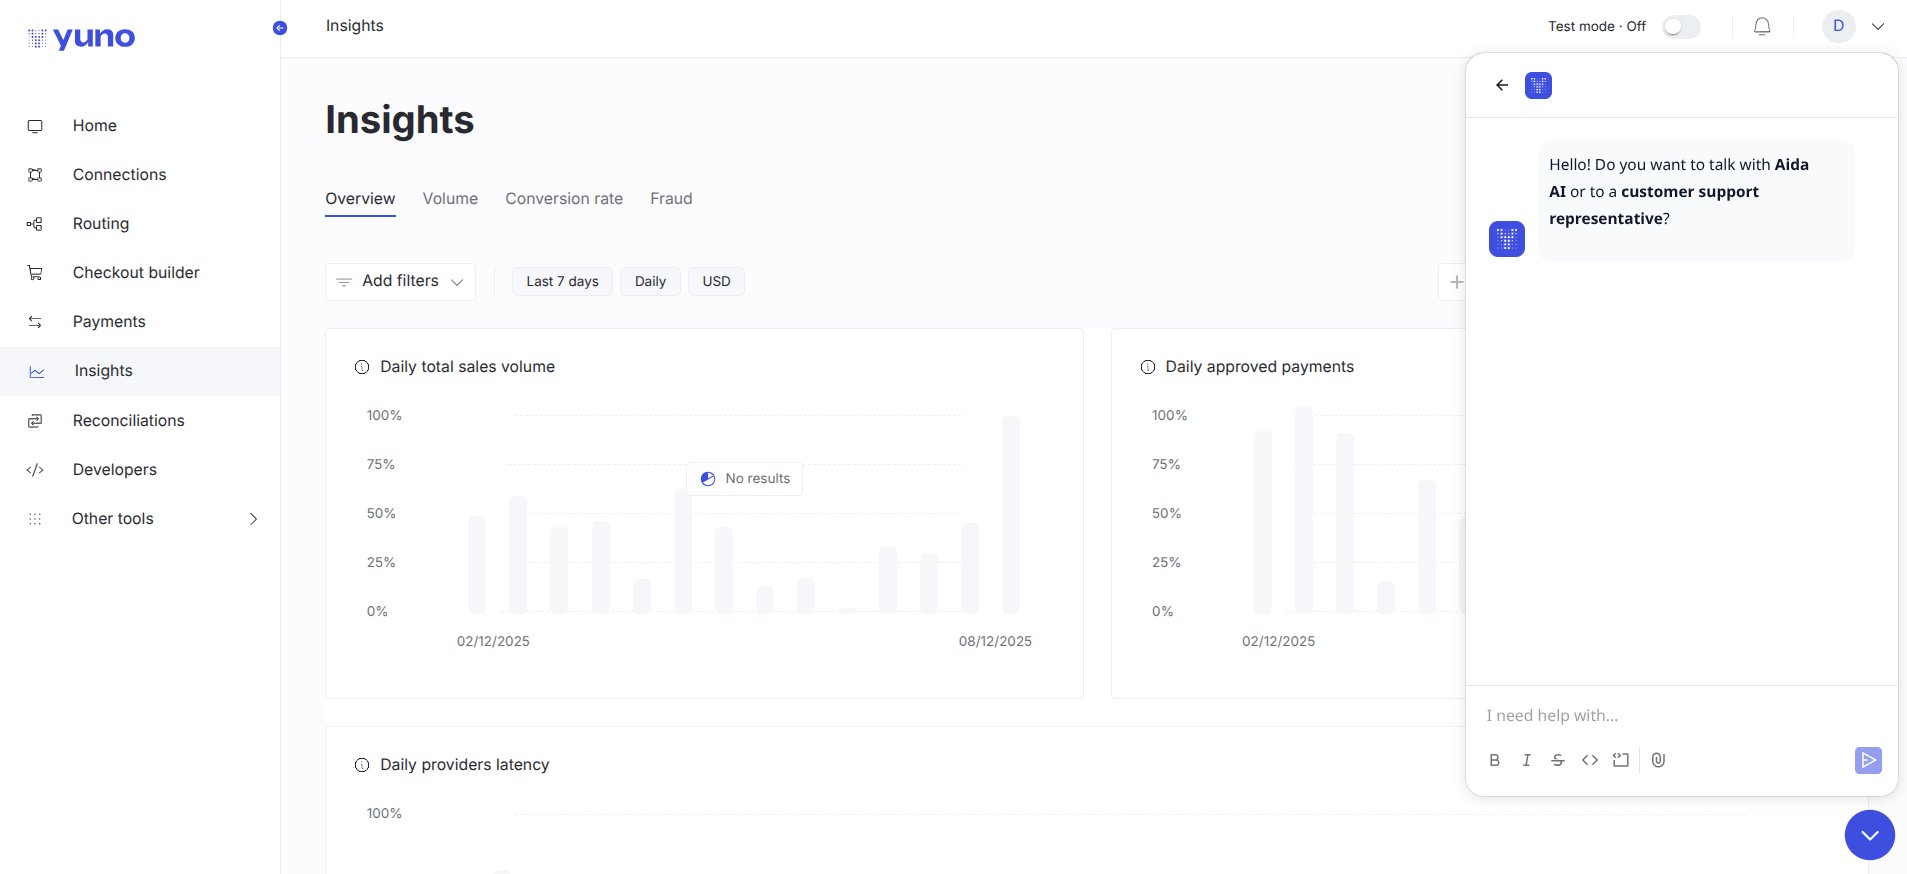Click the bold formatting icon in chat
1907x874 pixels.
click(1494, 760)
